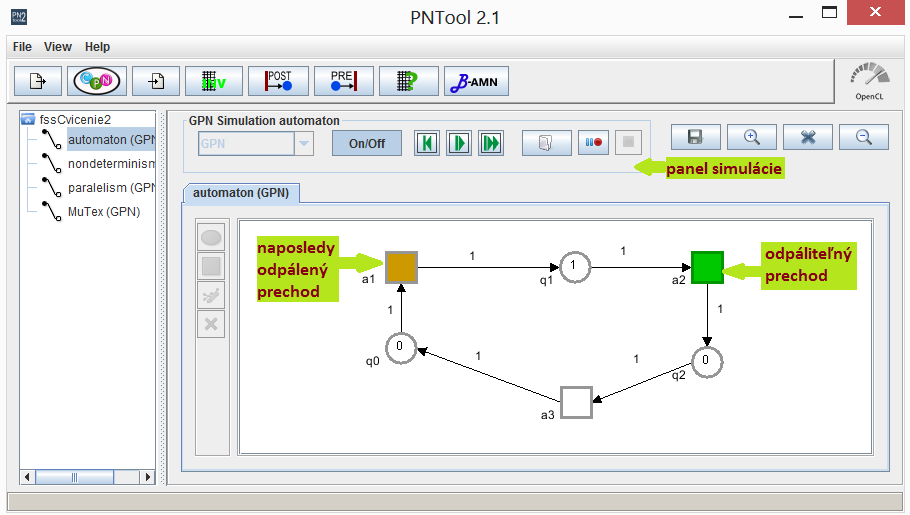Screen dimensions: 910x515
Task: Zoom out with the magnifier minus icon
Action: (x=864, y=138)
